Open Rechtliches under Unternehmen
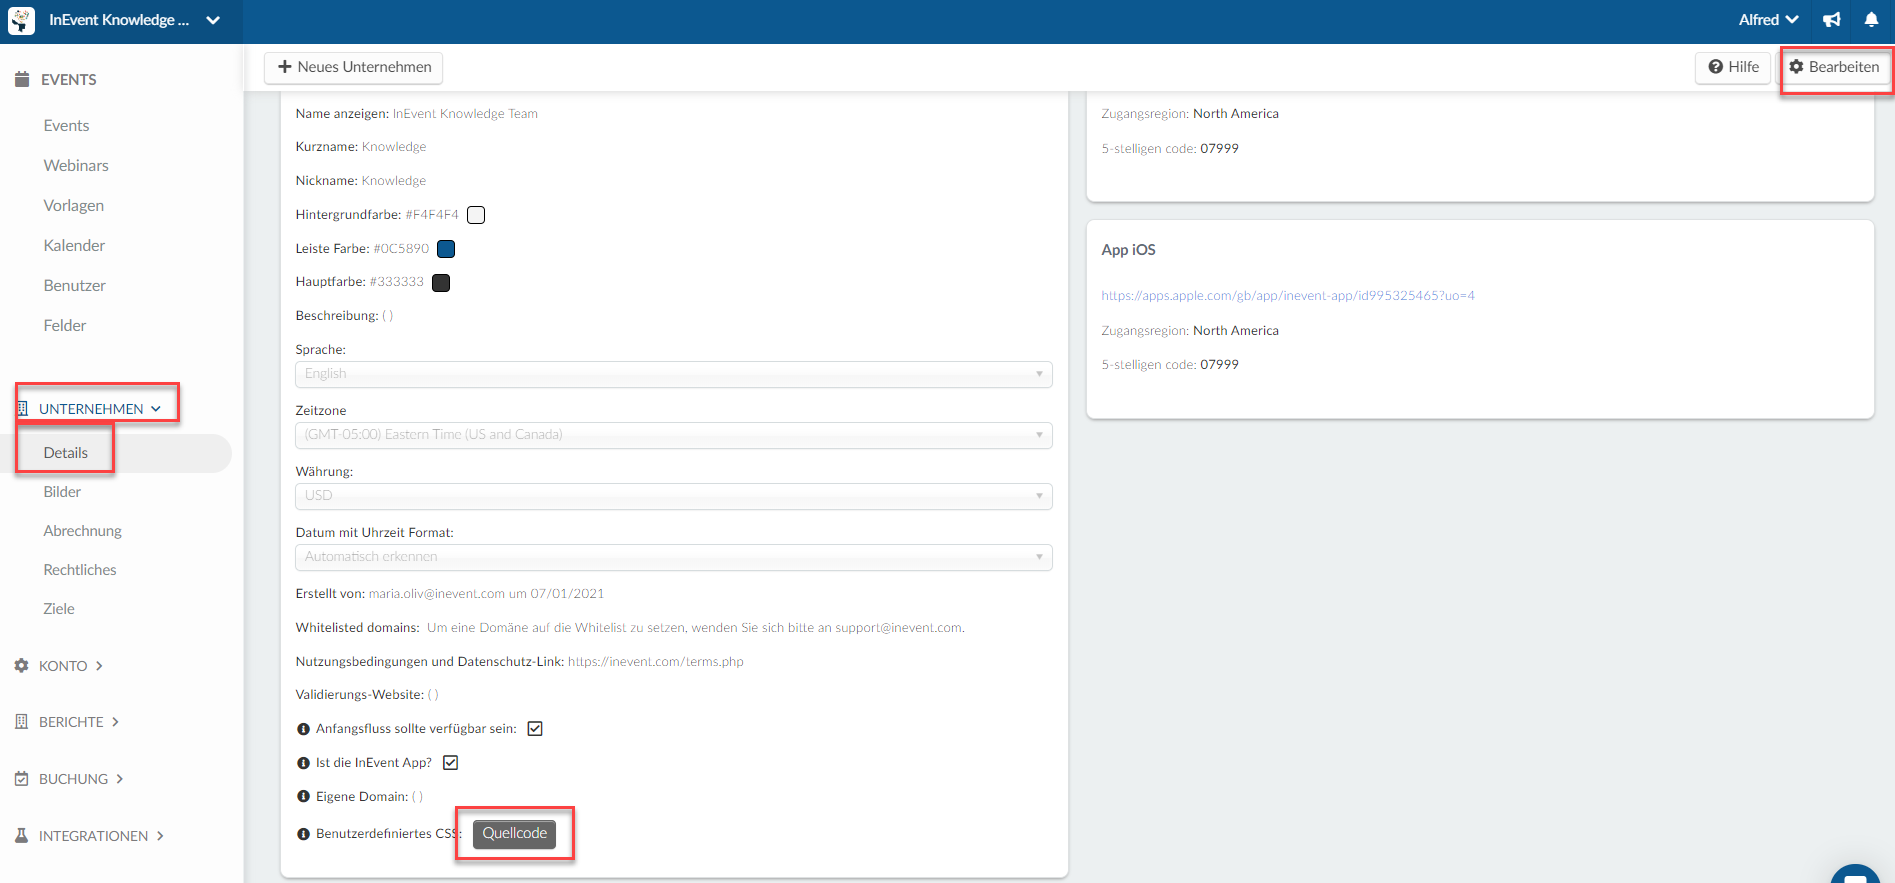 (79, 569)
